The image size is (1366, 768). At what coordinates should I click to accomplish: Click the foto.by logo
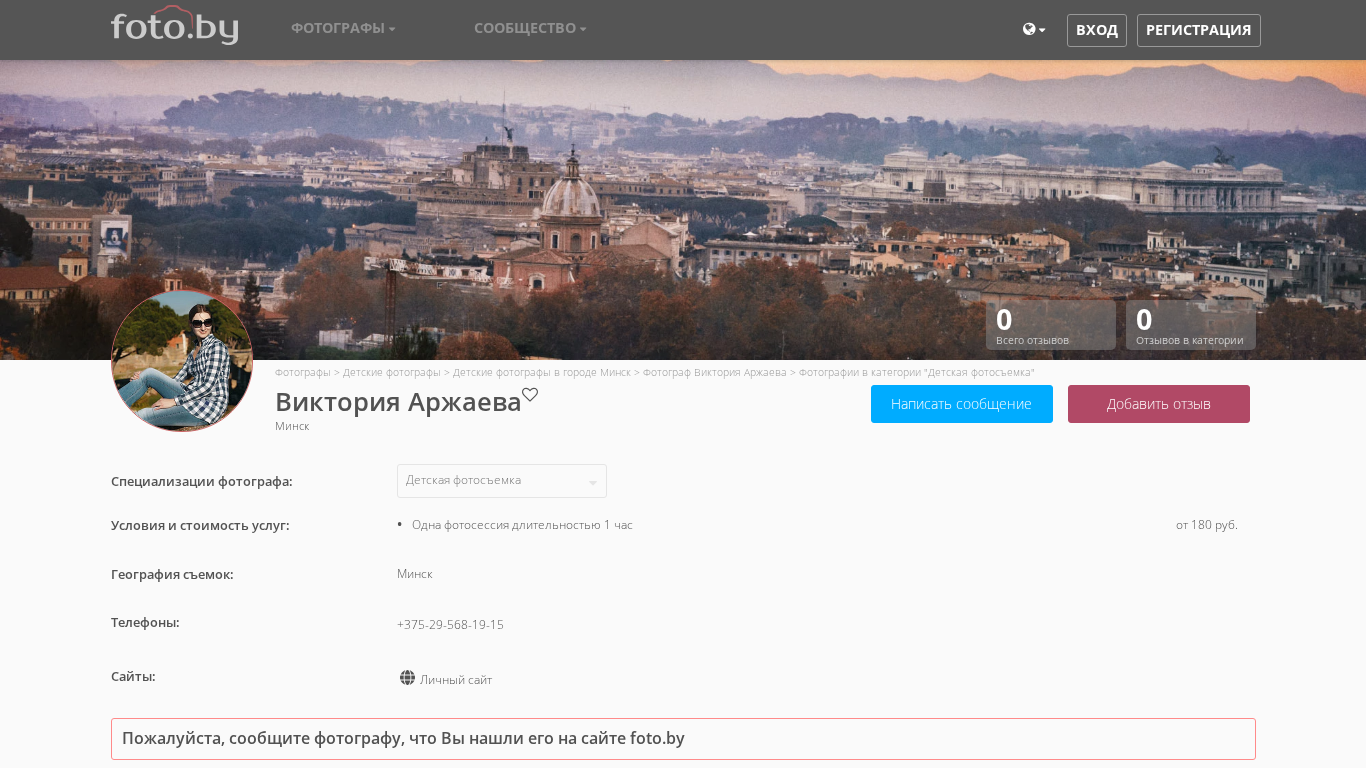tap(175, 26)
